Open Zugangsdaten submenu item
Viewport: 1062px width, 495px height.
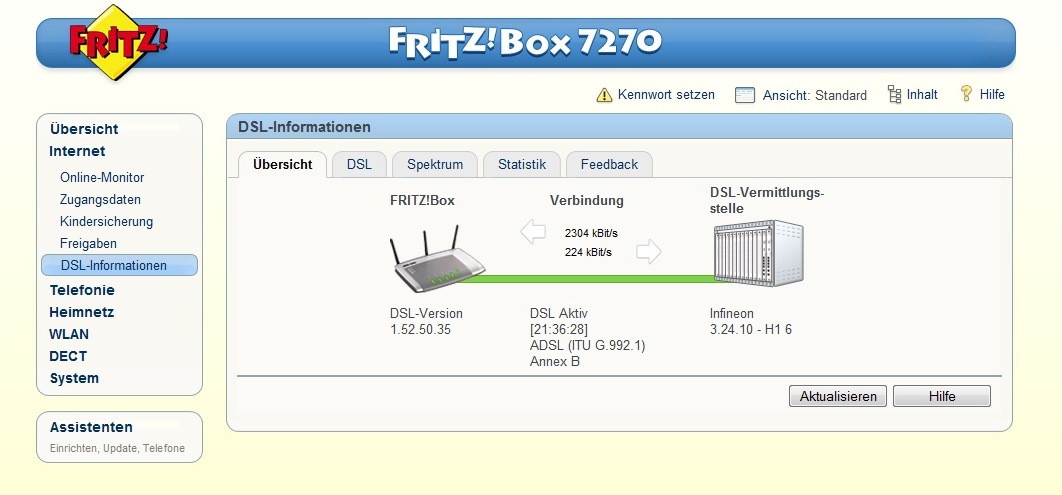point(100,200)
